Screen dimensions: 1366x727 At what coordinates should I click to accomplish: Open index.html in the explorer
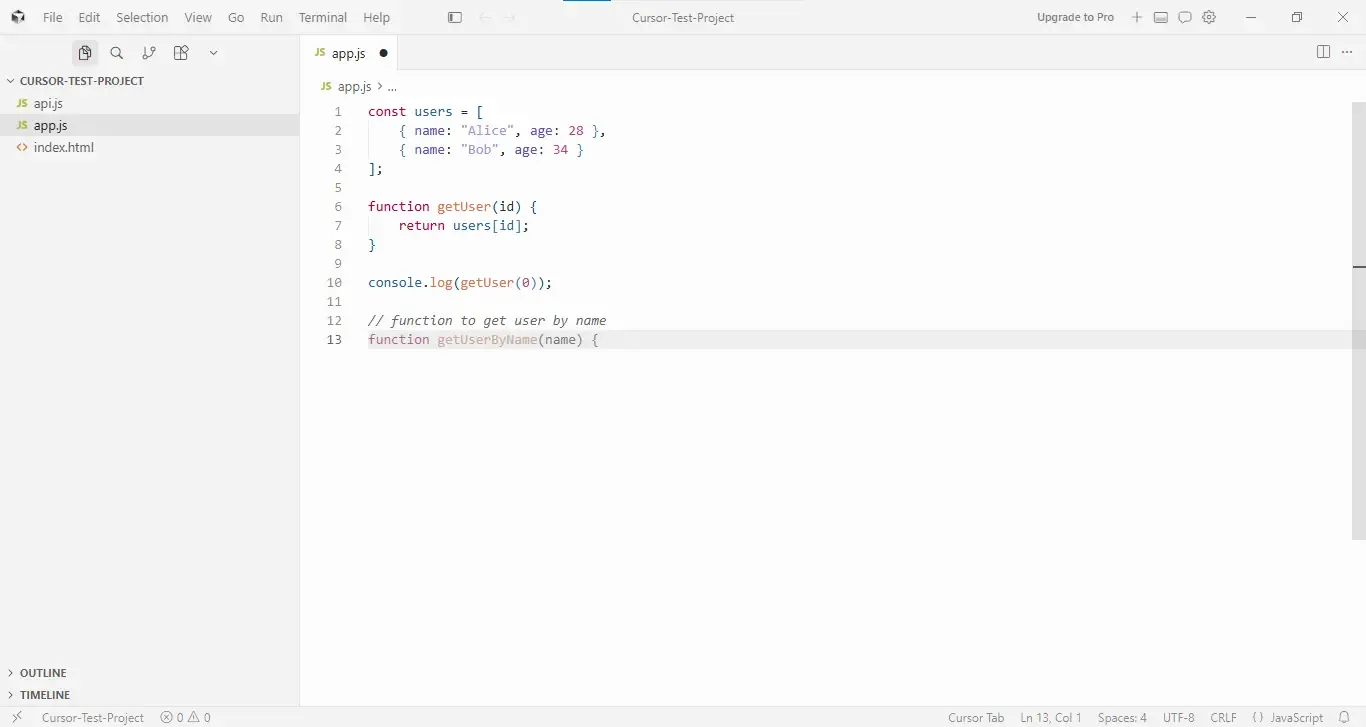pos(150,147)
